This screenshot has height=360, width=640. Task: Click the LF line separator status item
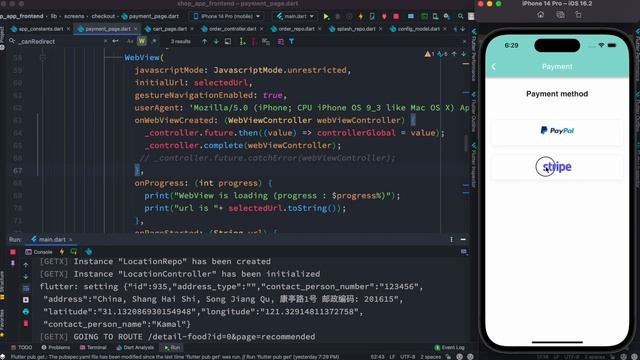point(392,357)
